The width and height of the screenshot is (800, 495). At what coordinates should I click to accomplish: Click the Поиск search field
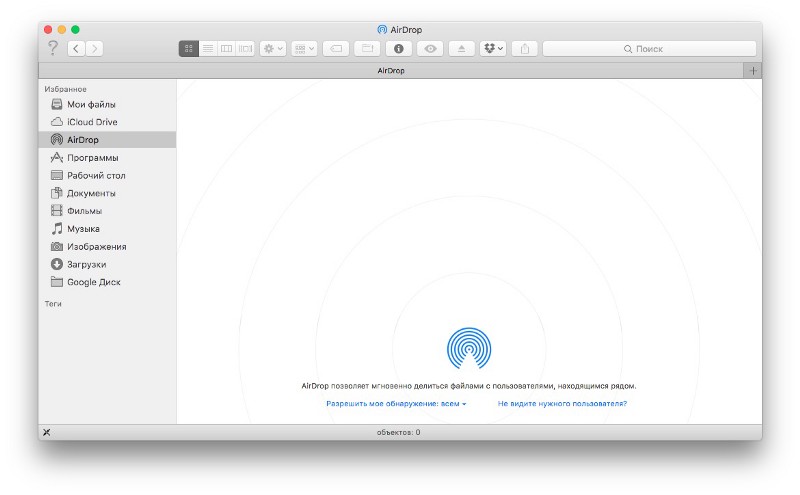tap(649, 48)
